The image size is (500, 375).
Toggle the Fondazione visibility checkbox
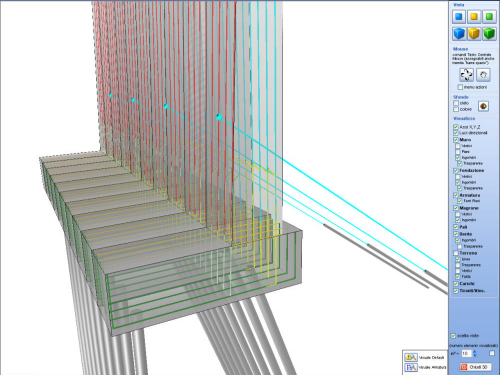(456, 170)
